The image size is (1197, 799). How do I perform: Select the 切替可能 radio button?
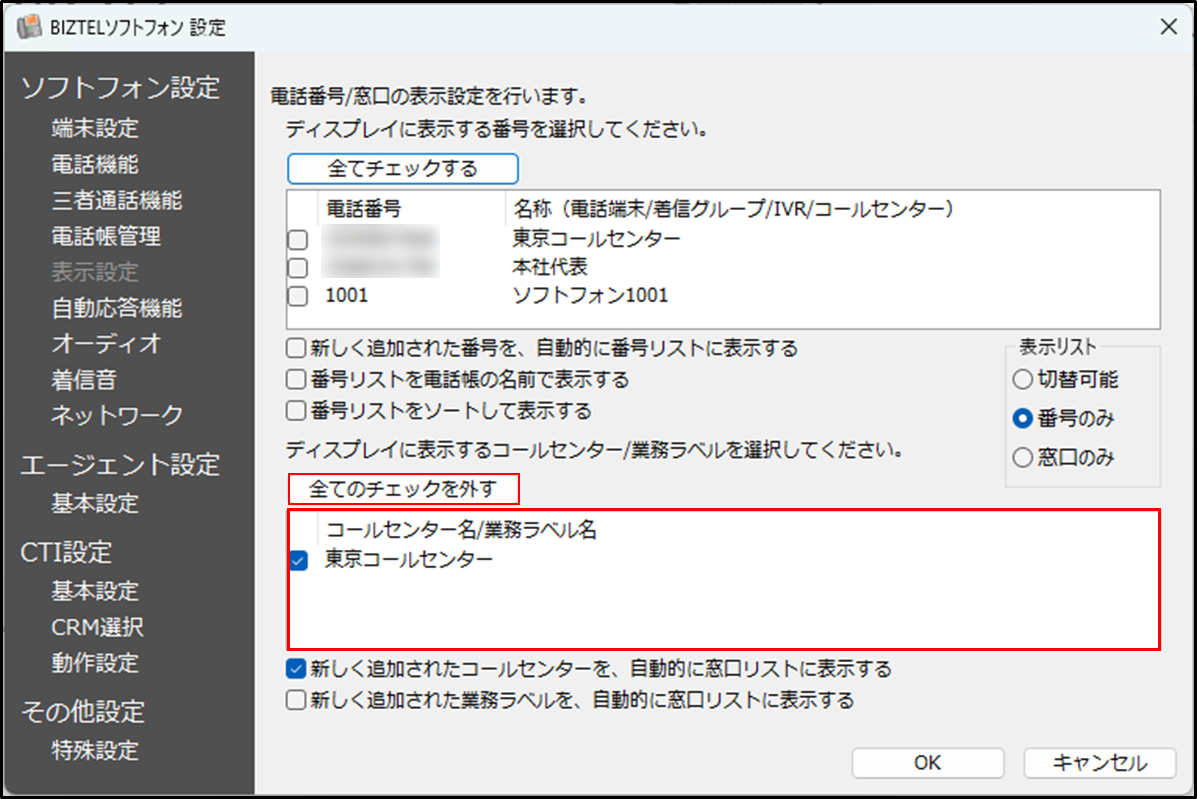(1021, 379)
